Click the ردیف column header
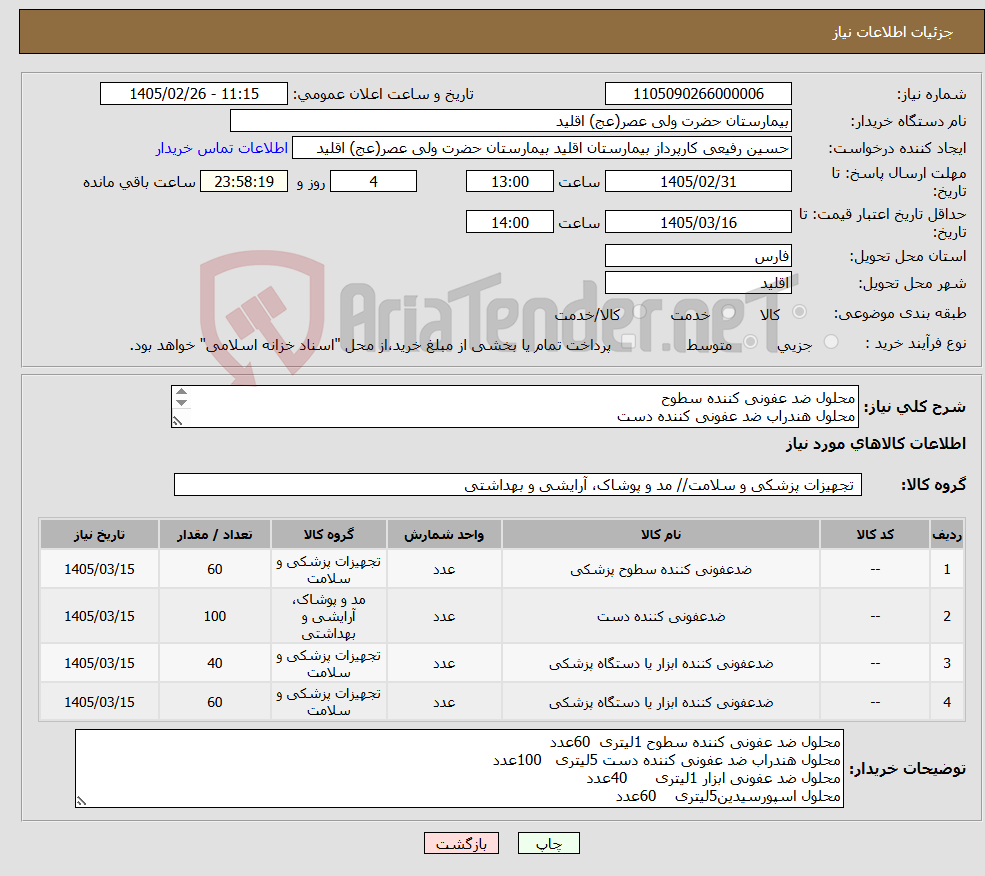 coord(947,534)
